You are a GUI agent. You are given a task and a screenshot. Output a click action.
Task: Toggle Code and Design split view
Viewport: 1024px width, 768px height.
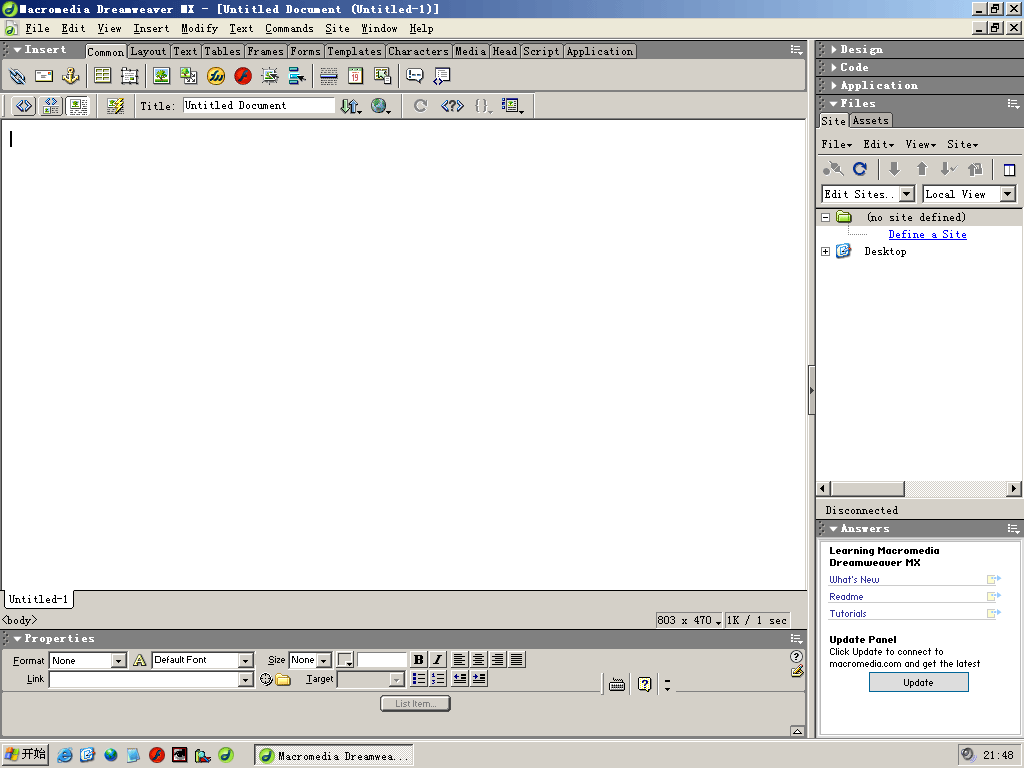coord(51,106)
